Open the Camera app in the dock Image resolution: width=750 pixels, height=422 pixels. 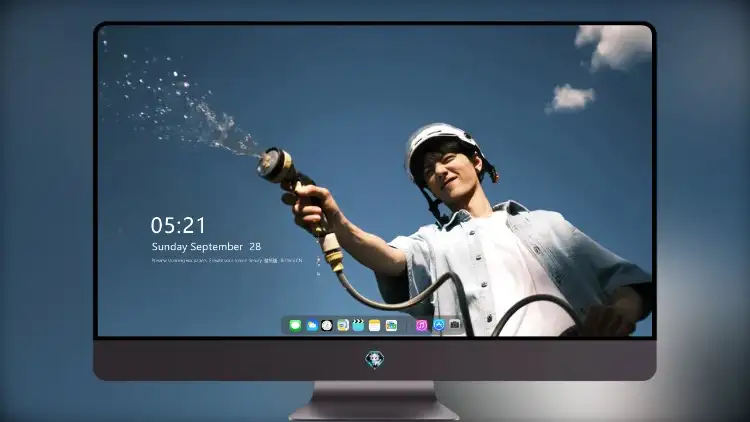click(x=455, y=325)
